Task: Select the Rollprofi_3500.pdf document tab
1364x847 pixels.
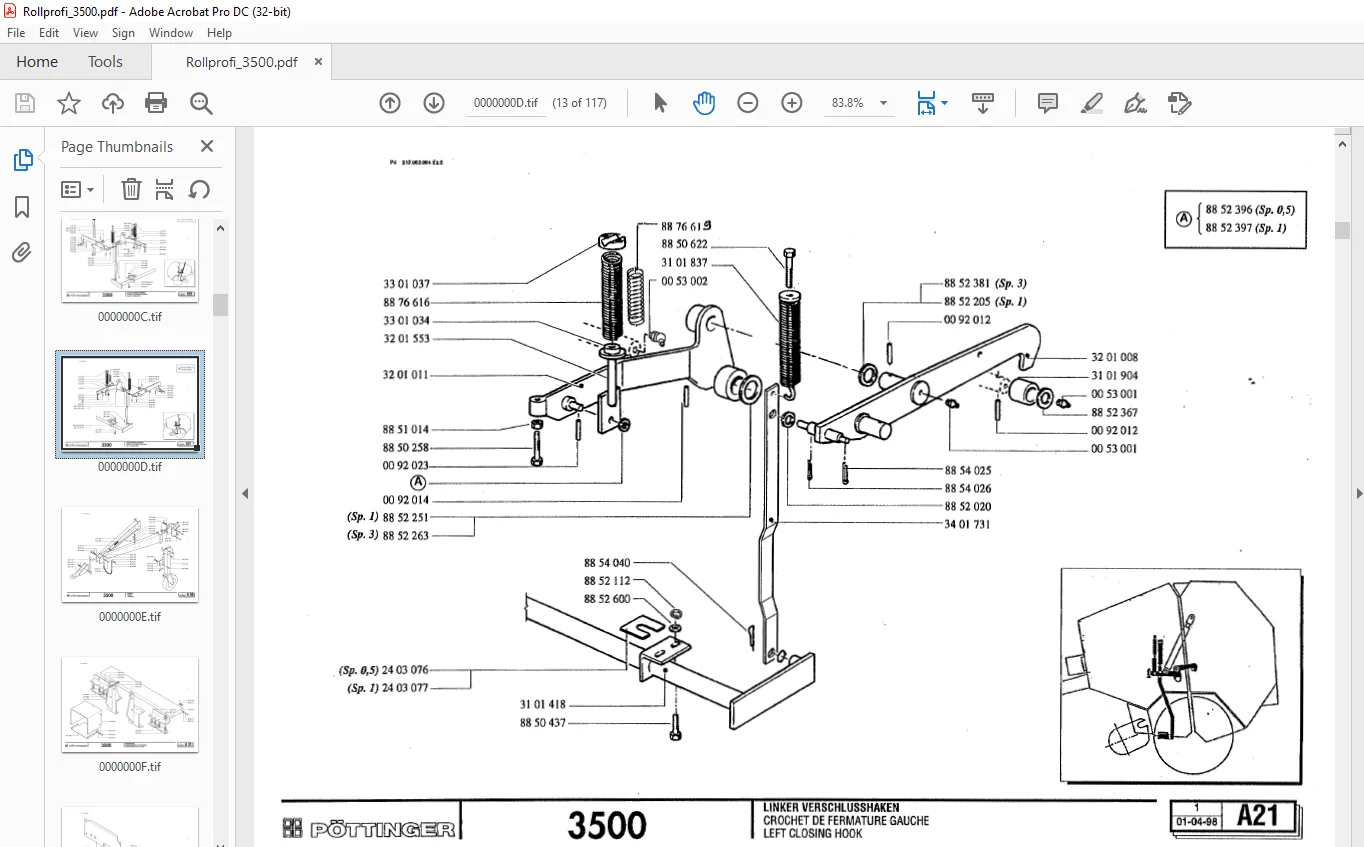Action: pos(242,61)
